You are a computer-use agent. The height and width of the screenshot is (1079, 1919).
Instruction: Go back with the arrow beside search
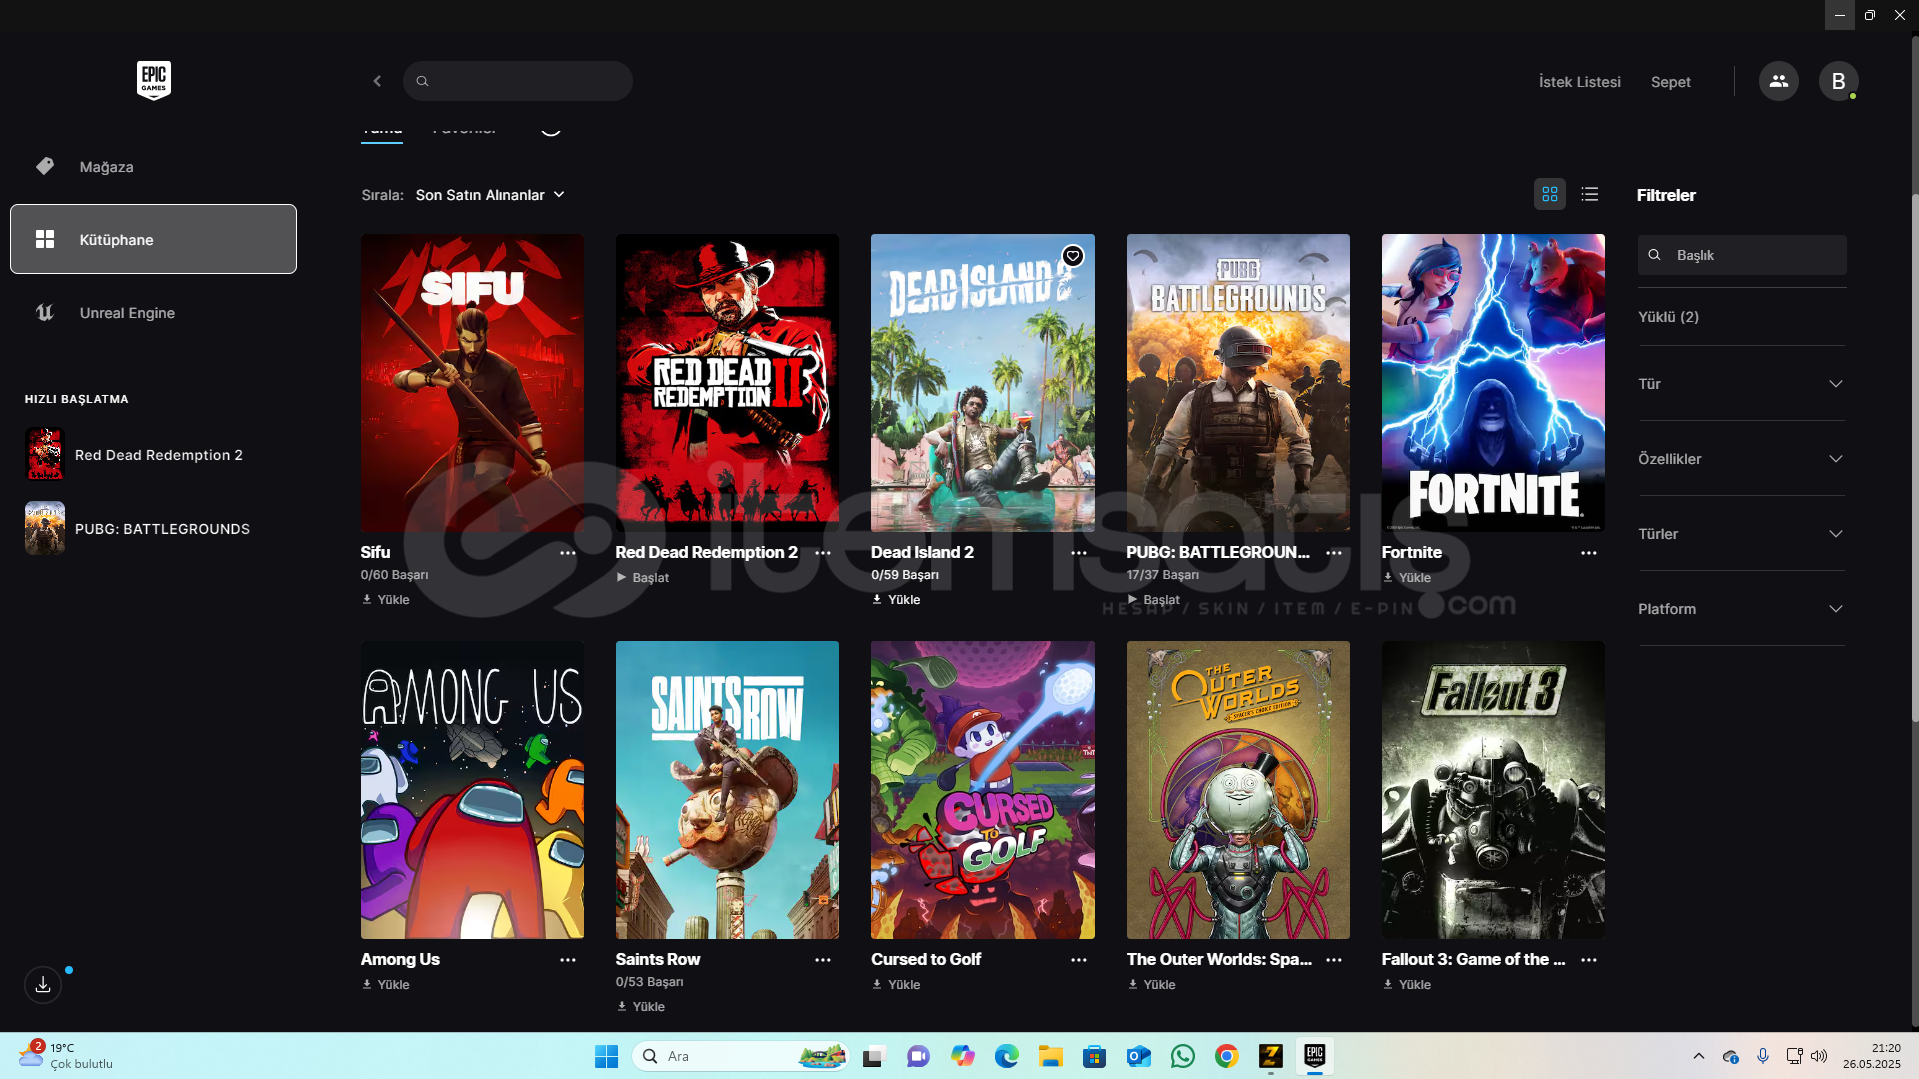tap(377, 81)
